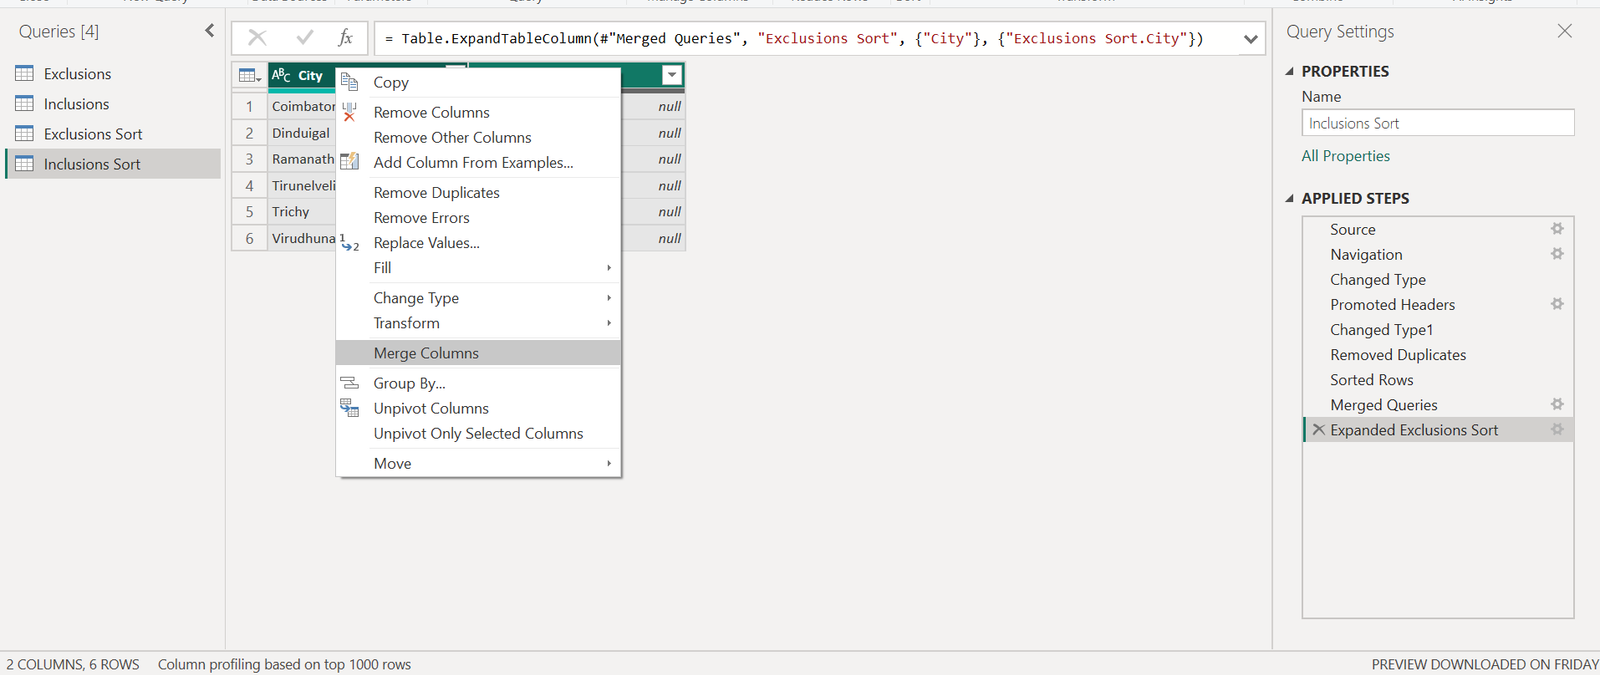Click the Dinduigal cell in City column
Image resolution: width=1600 pixels, height=675 pixels.
tap(301, 133)
